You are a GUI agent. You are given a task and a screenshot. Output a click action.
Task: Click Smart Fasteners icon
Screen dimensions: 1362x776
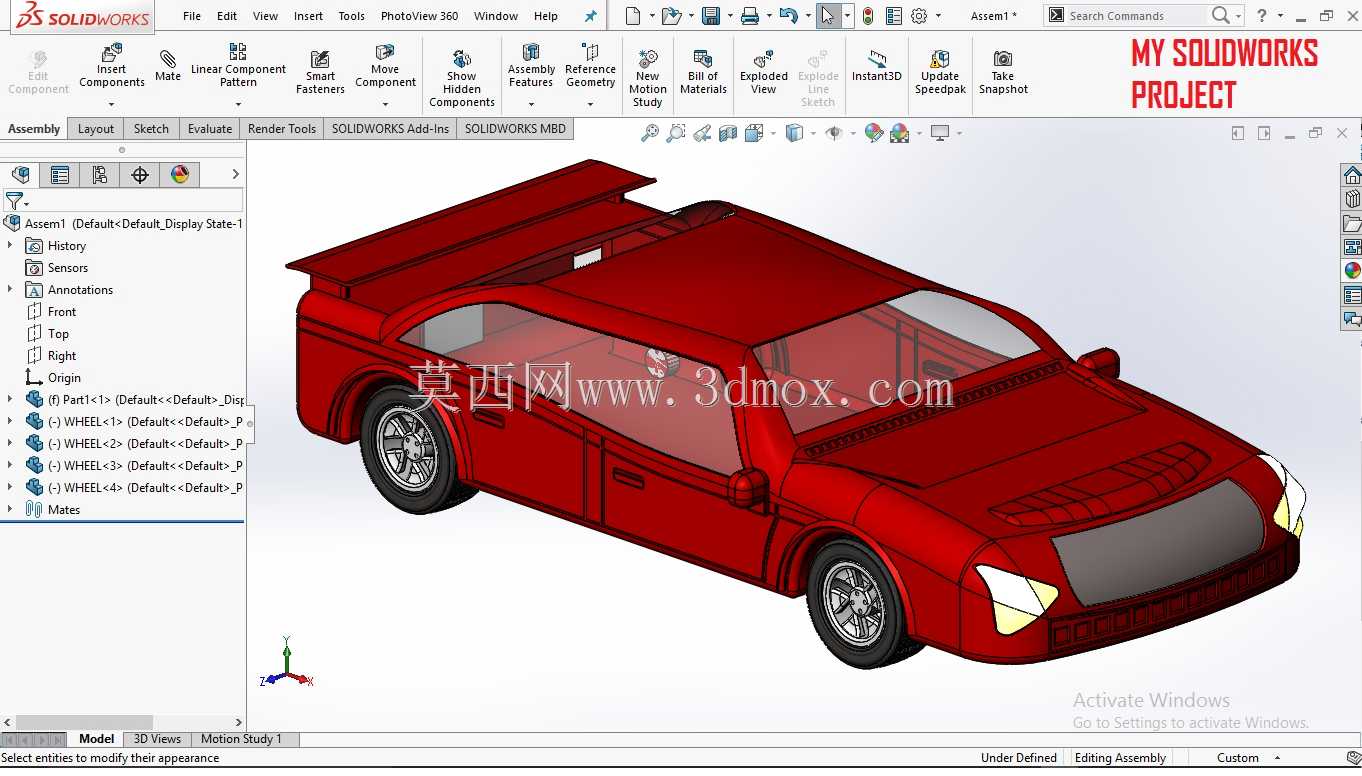point(320,72)
